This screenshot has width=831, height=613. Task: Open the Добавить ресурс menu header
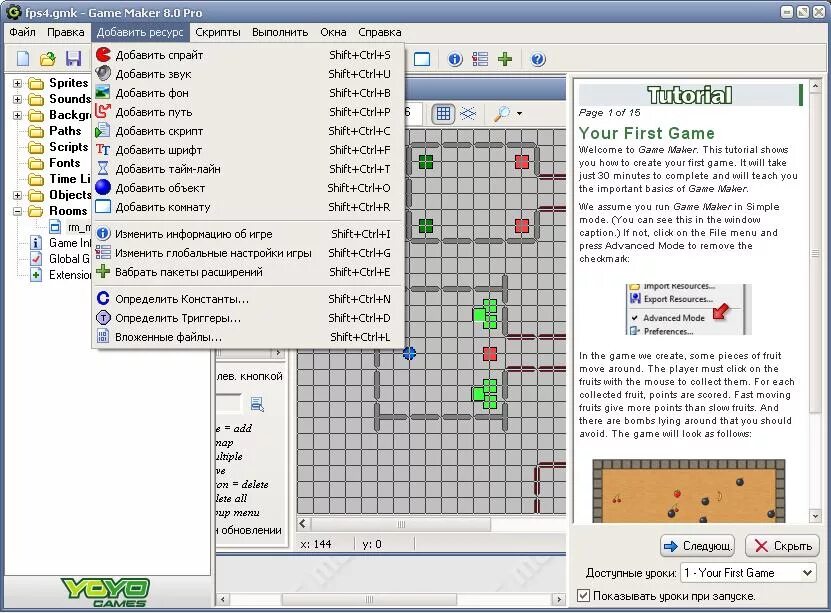pos(140,32)
